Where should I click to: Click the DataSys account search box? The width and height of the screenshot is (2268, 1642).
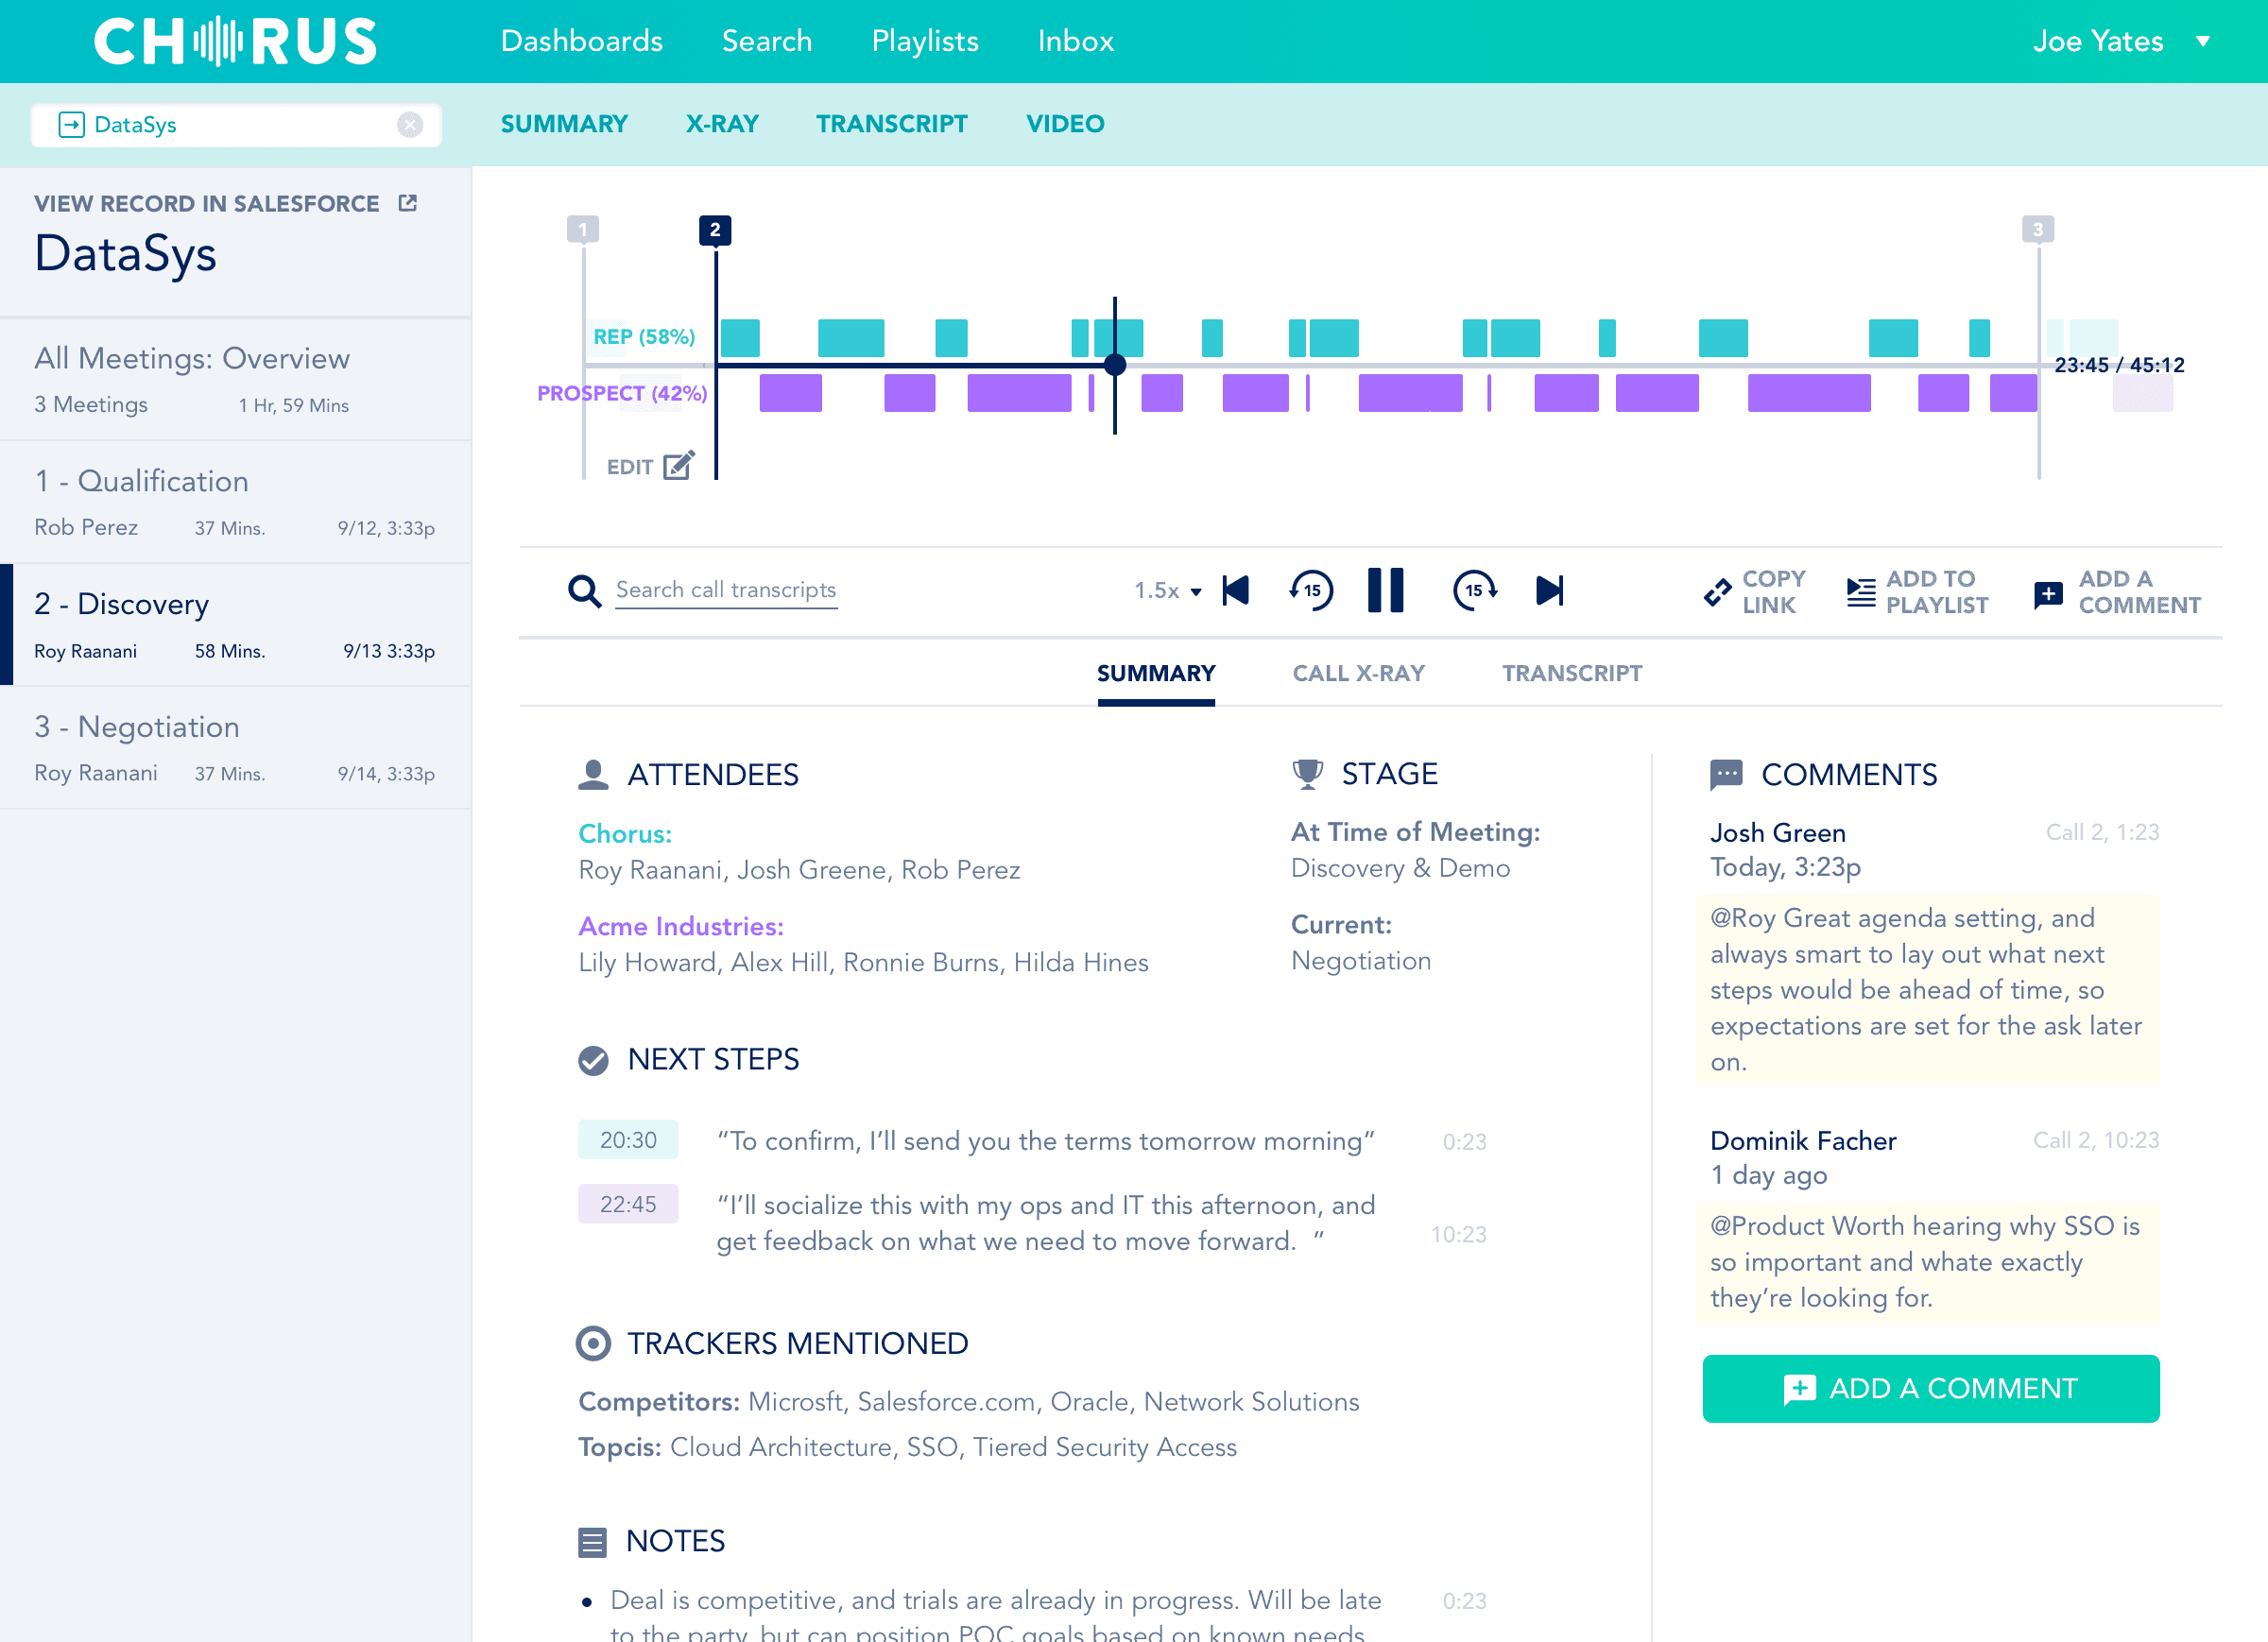point(236,125)
